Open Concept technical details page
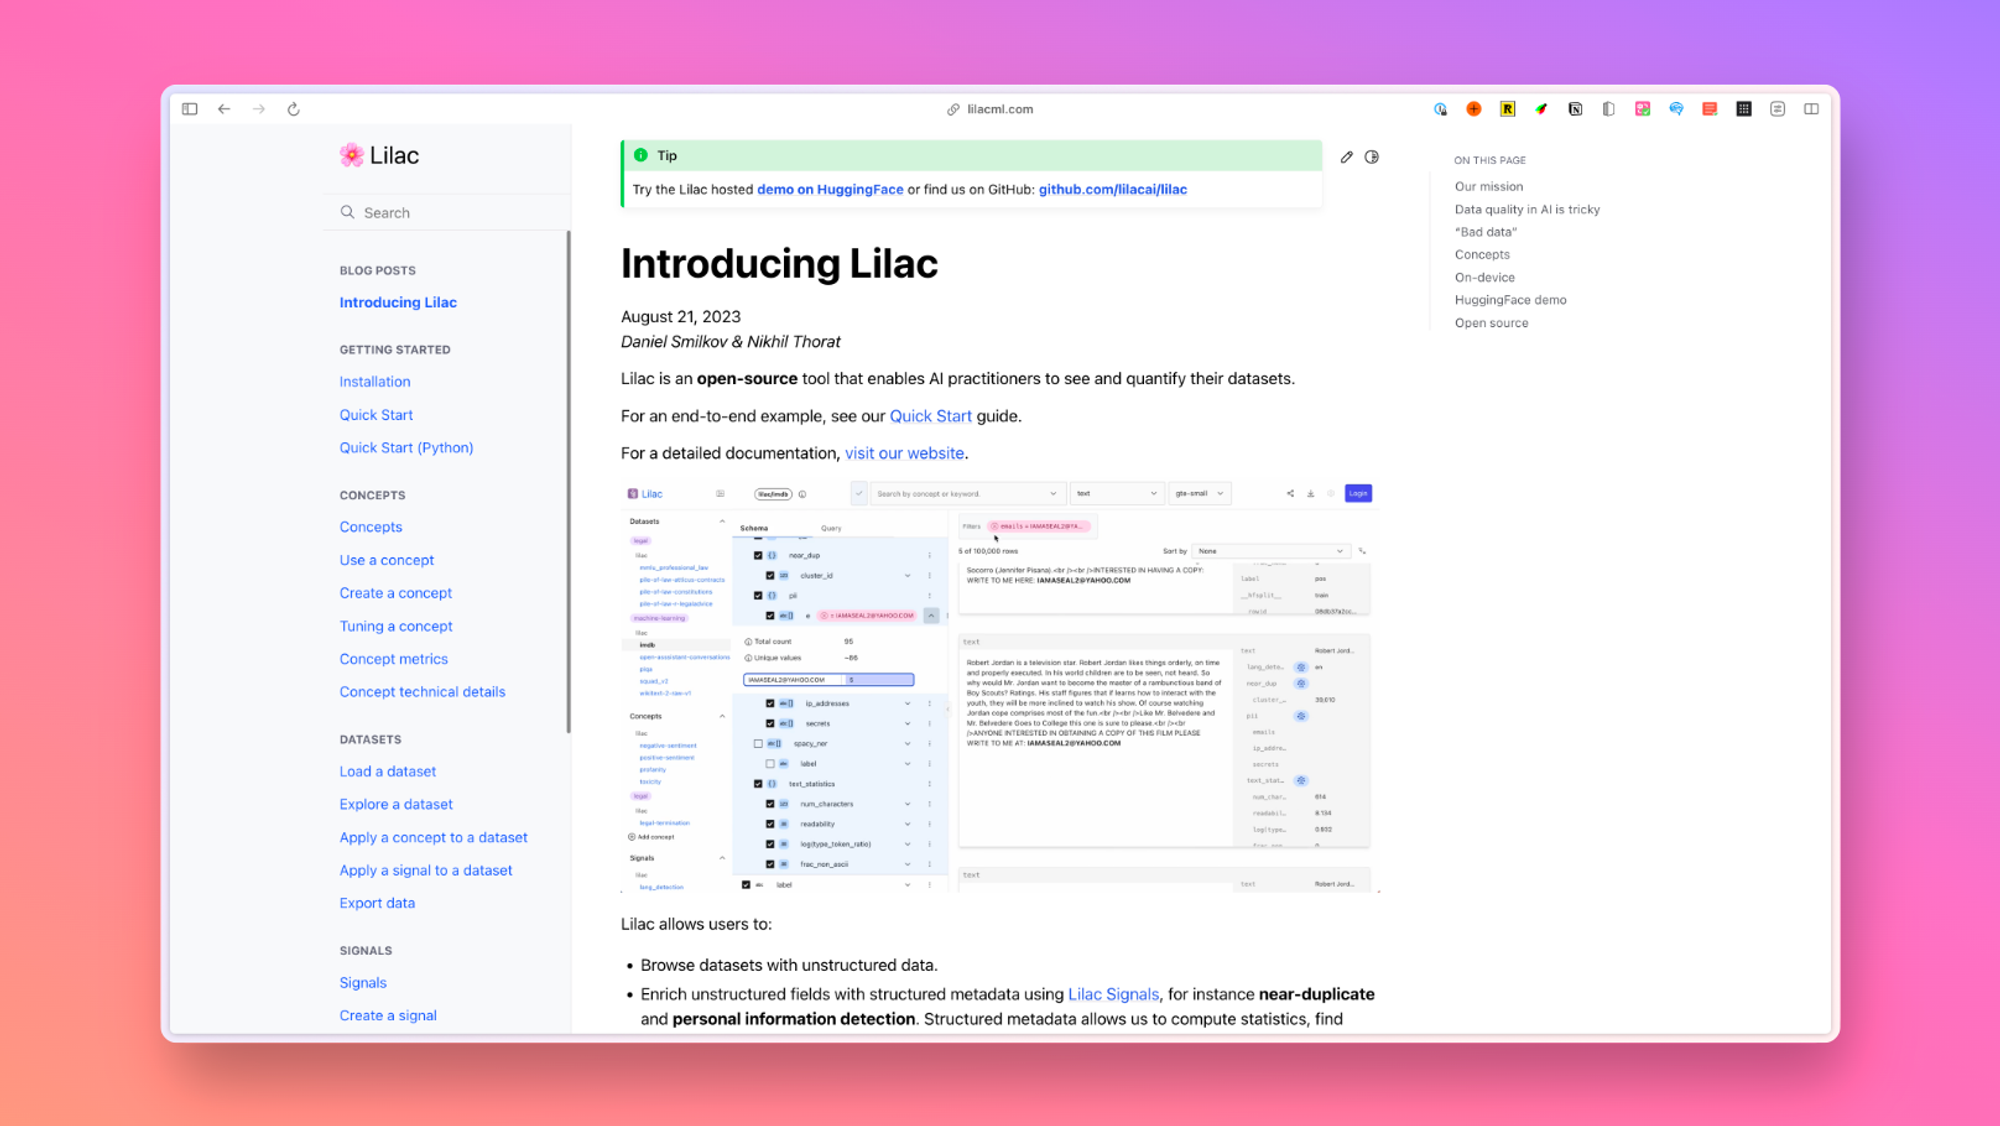The height and width of the screenshot is (1126, 2000). click(x=422, y=692)
